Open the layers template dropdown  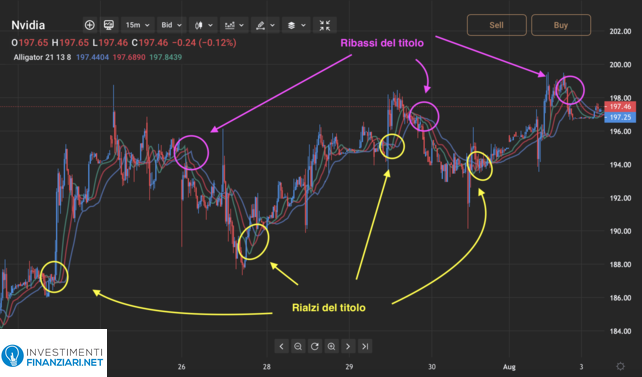(296, 25)
